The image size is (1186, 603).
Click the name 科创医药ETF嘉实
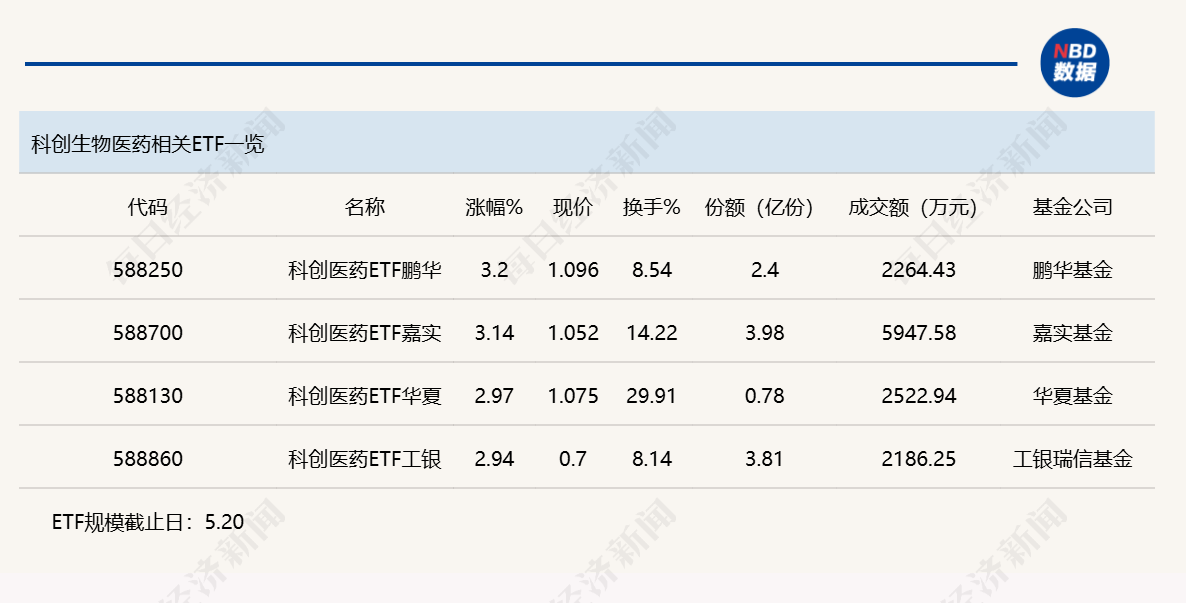coord(365,333)
